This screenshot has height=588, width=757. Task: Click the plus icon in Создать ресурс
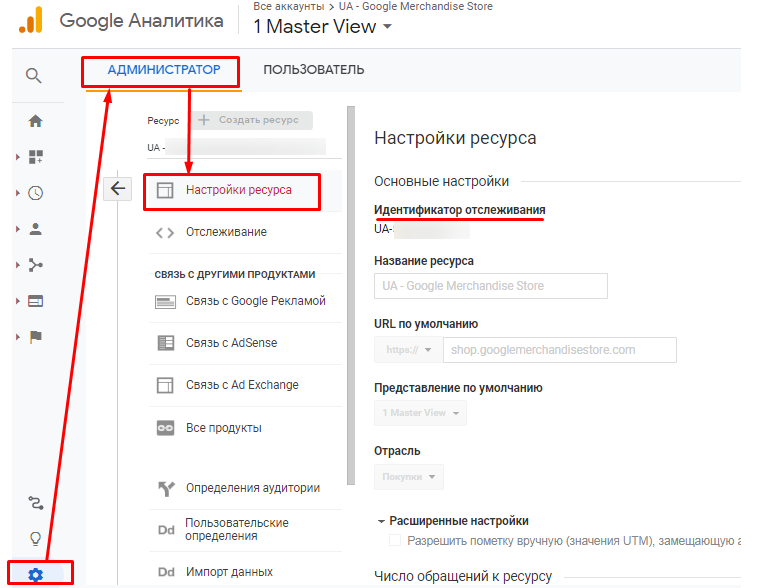204,120
